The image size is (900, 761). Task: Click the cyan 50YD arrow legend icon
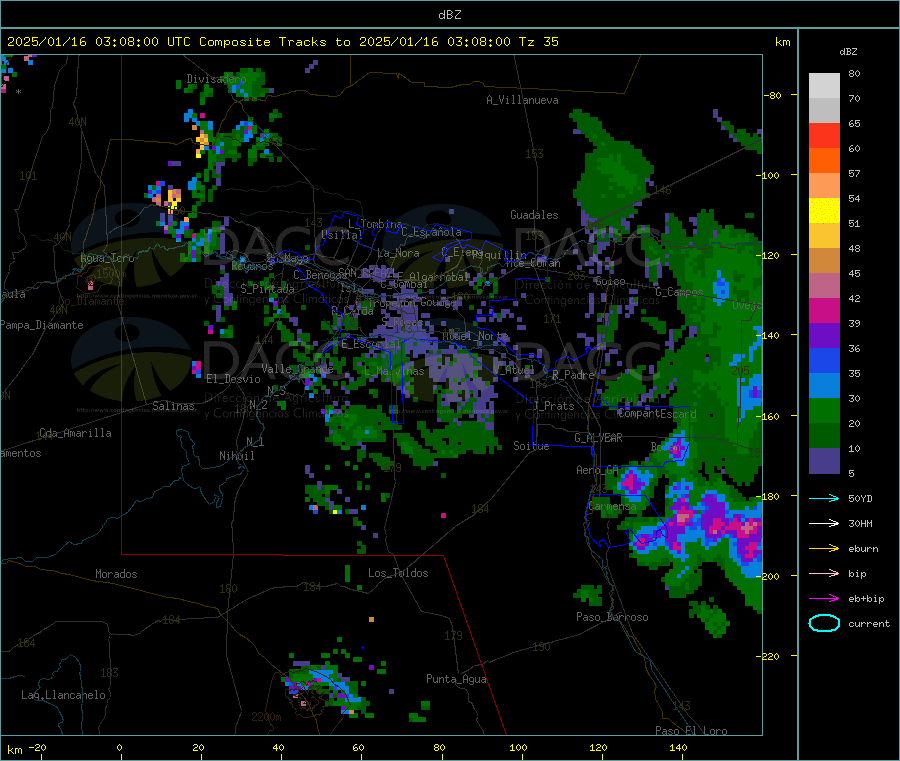pos(824,498)
